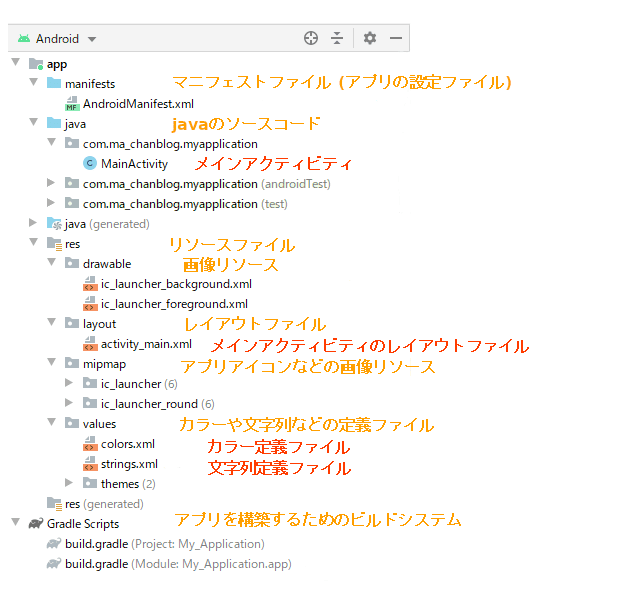The image size is (640, 610).
Task: Collapse the values folder
Action: click(x=52, y=422)
